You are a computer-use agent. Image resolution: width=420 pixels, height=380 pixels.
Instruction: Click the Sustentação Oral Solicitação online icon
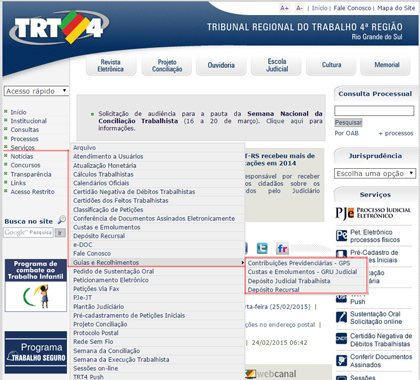342,317
